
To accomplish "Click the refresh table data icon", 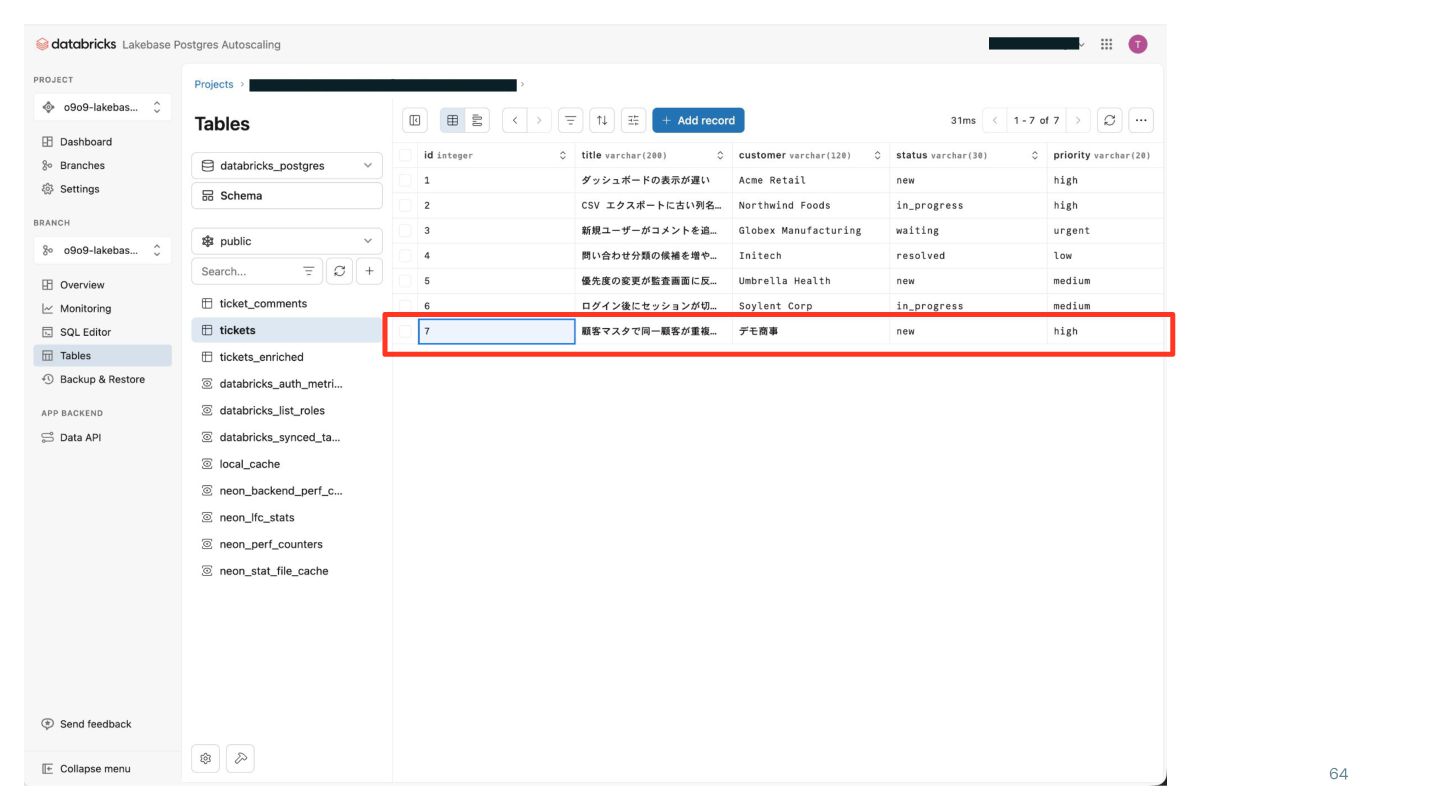I will (1109, 120).
